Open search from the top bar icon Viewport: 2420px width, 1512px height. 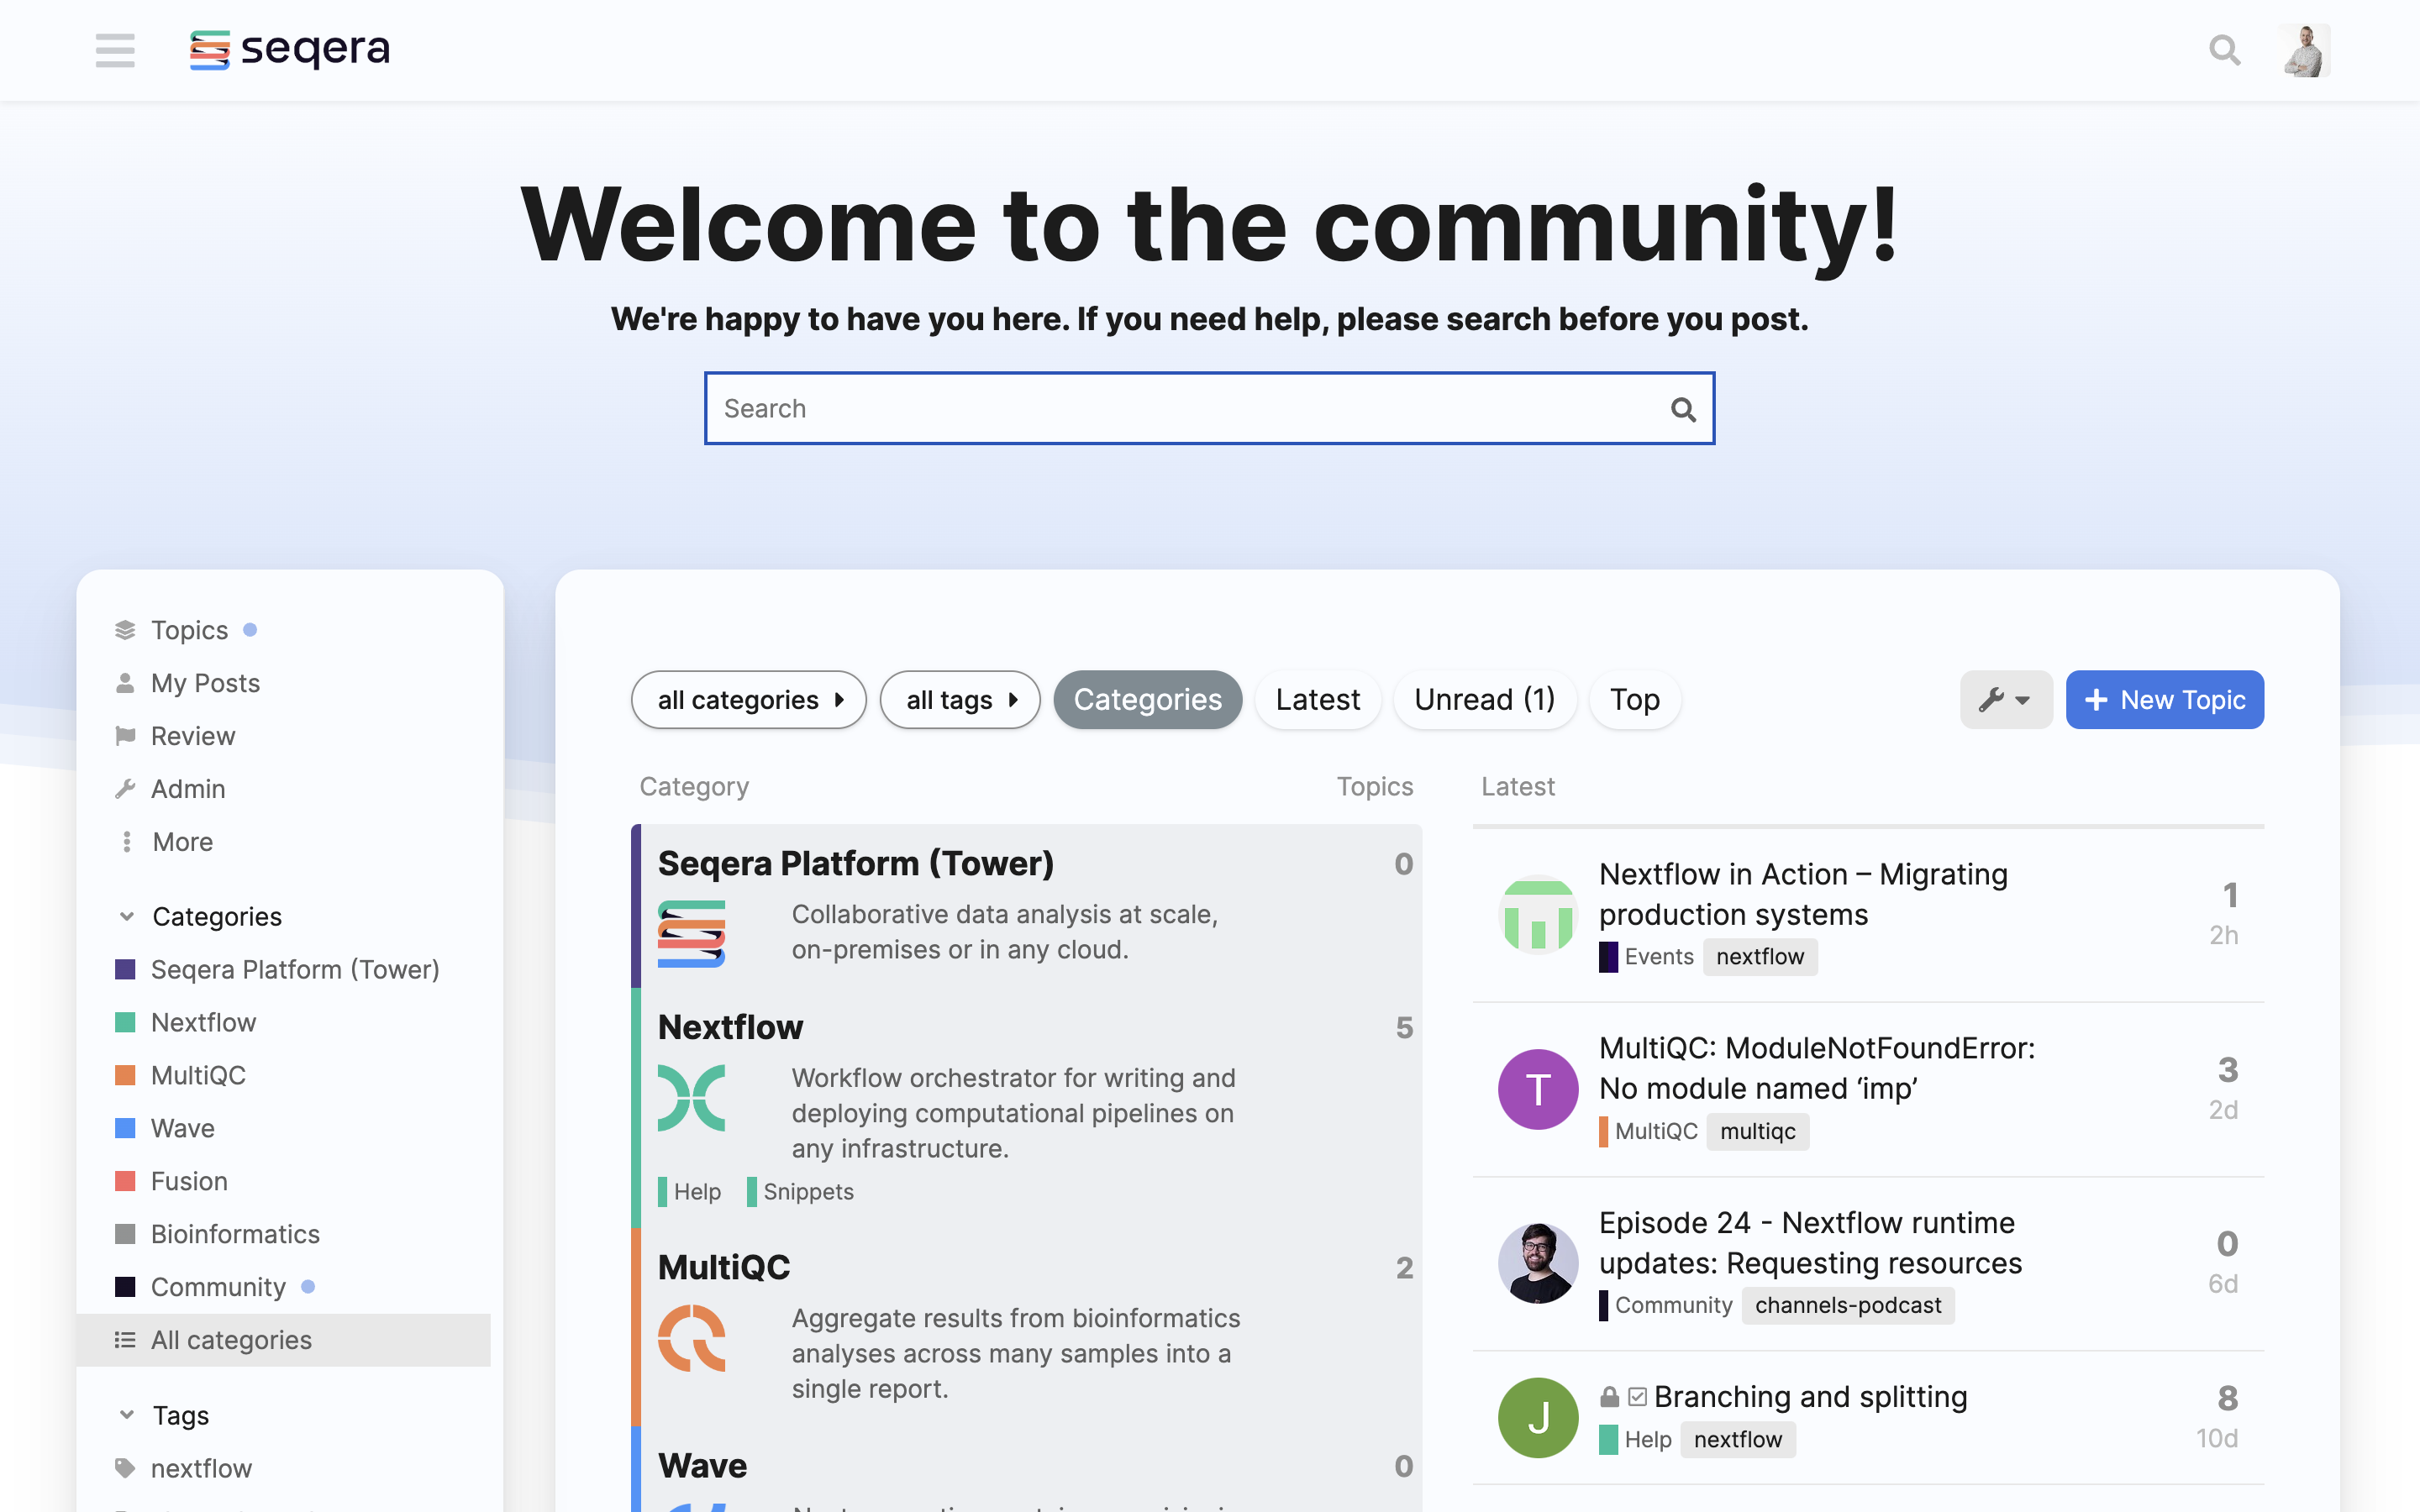coord(2224,50)
